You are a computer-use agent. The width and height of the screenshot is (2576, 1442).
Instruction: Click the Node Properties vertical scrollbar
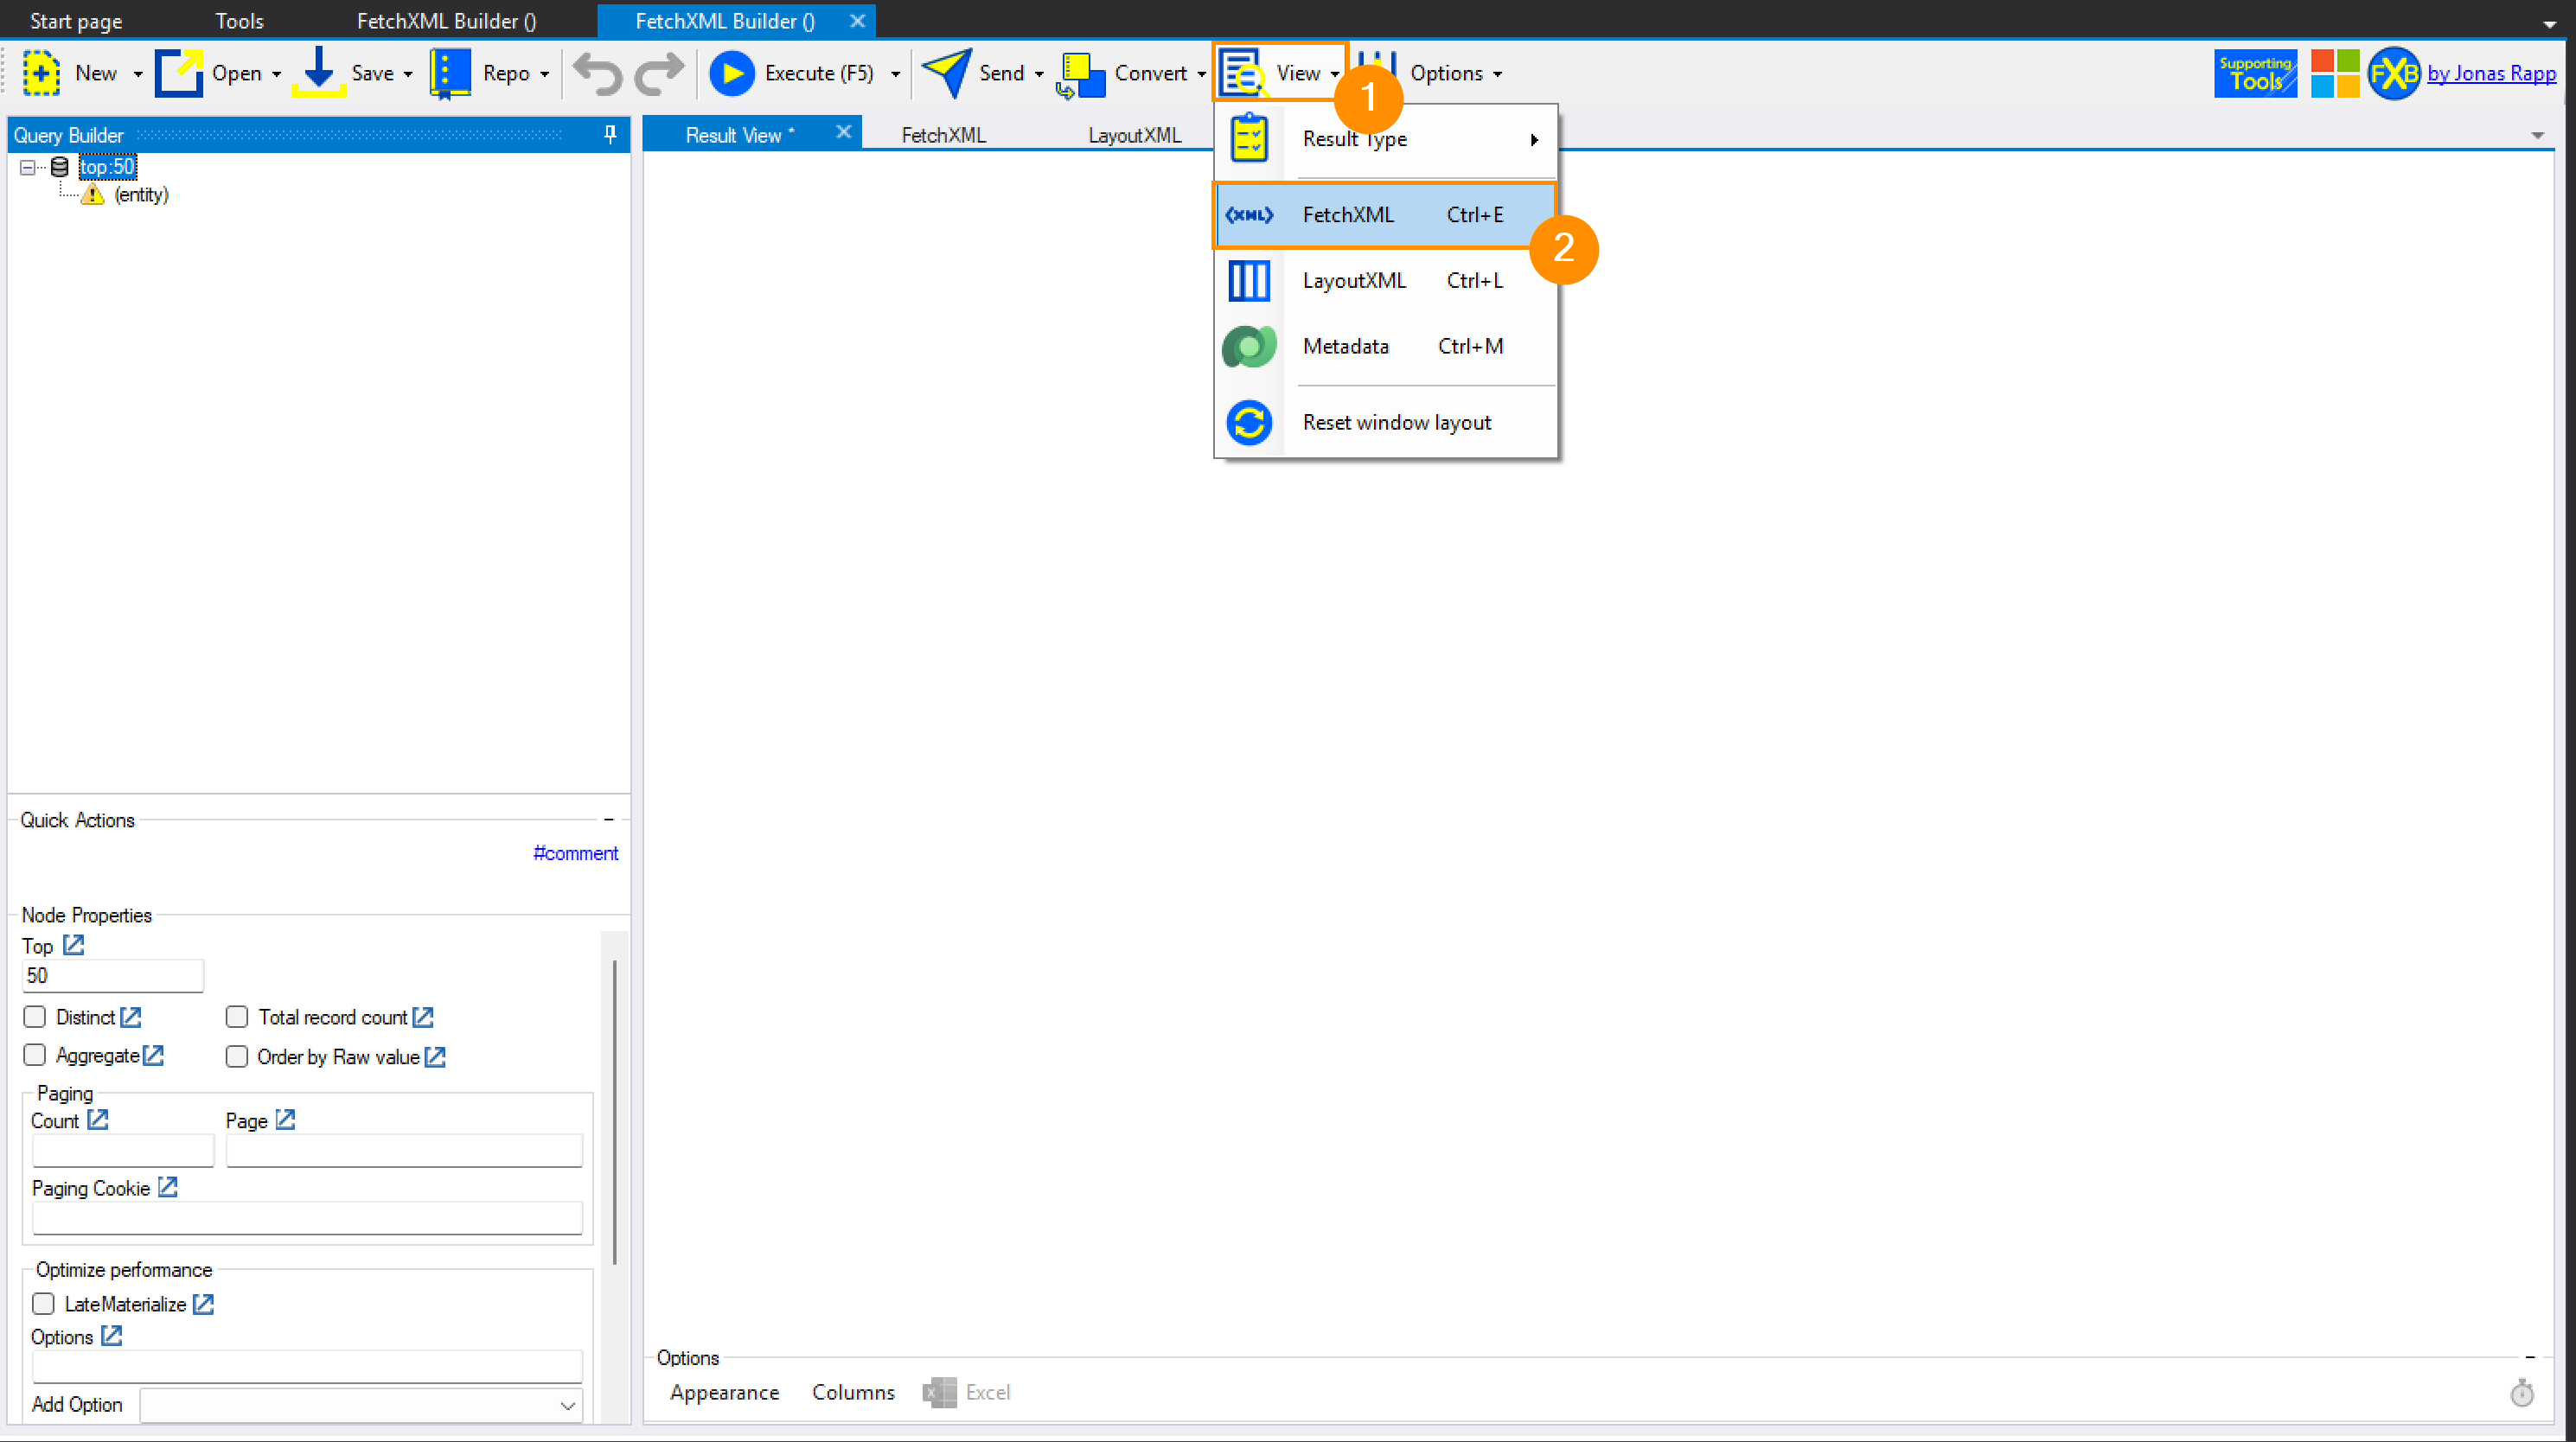tap(614, 1110)
